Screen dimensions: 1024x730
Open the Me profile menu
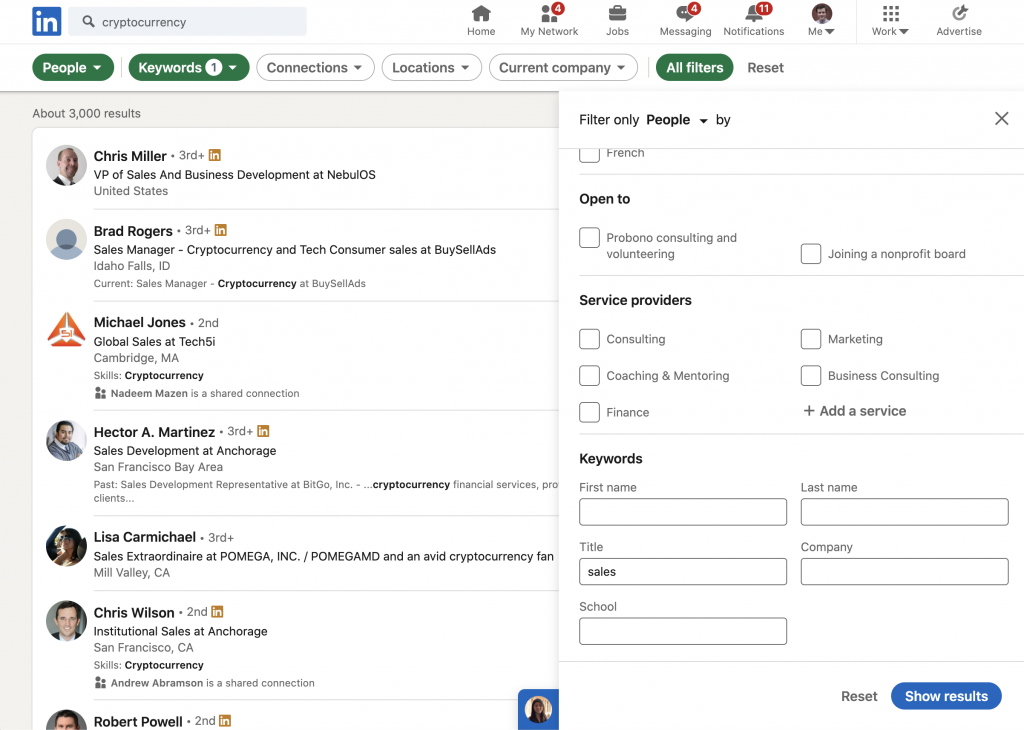(x=821, y=20)
